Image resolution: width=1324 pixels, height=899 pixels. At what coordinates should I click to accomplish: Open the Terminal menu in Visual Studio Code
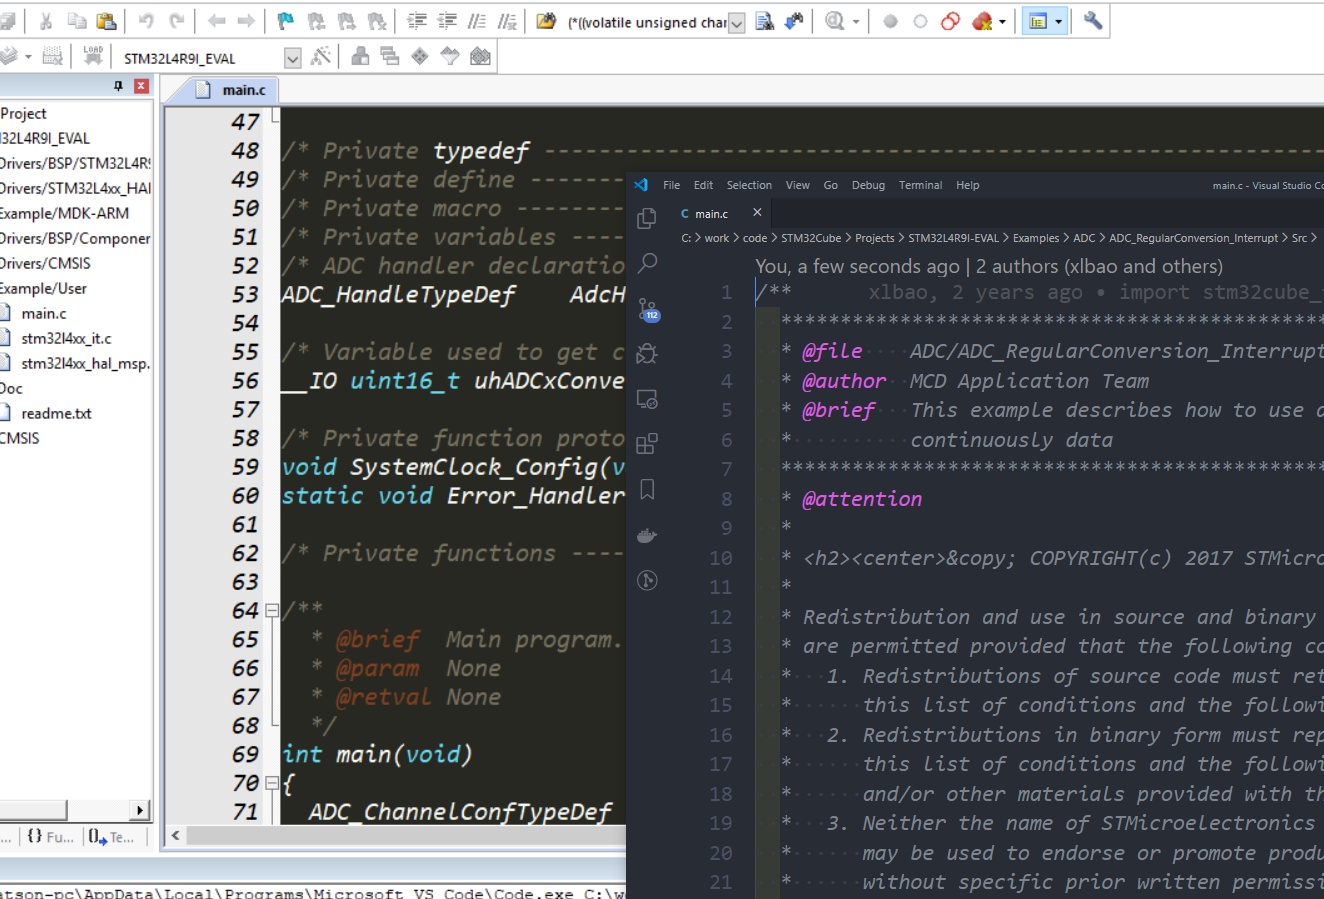(x=920, y=185)
